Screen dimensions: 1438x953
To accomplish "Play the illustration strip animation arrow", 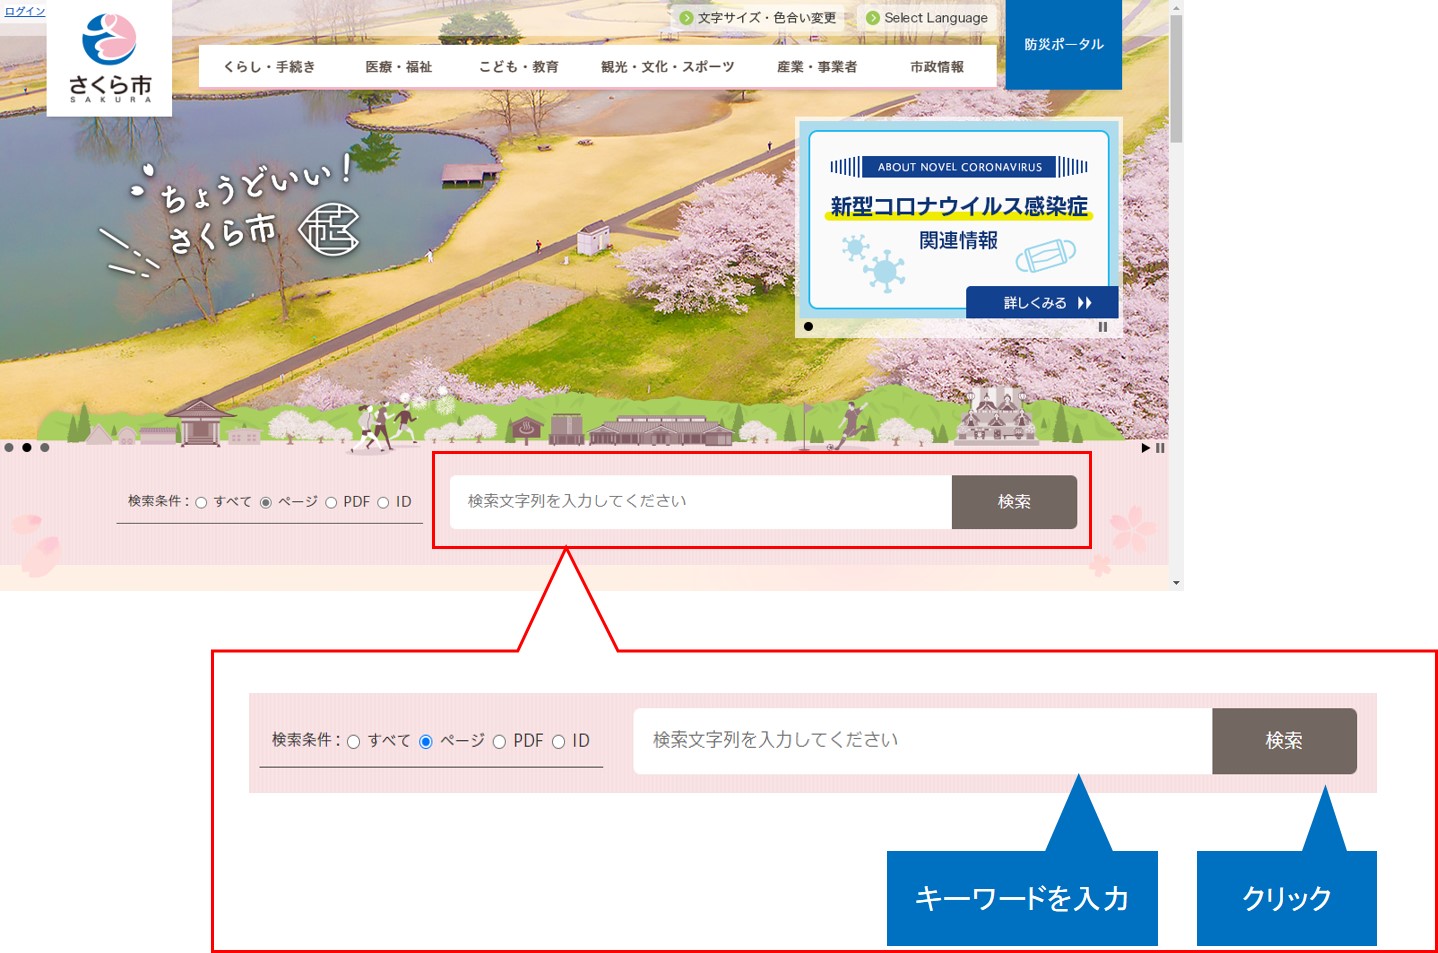I will click(1145, 448).
